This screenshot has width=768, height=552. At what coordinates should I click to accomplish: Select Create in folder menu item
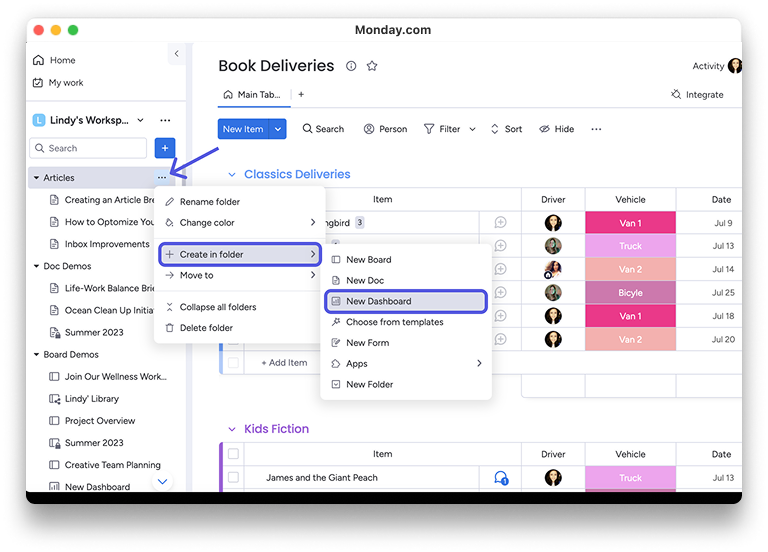click(x=240, y=254)
